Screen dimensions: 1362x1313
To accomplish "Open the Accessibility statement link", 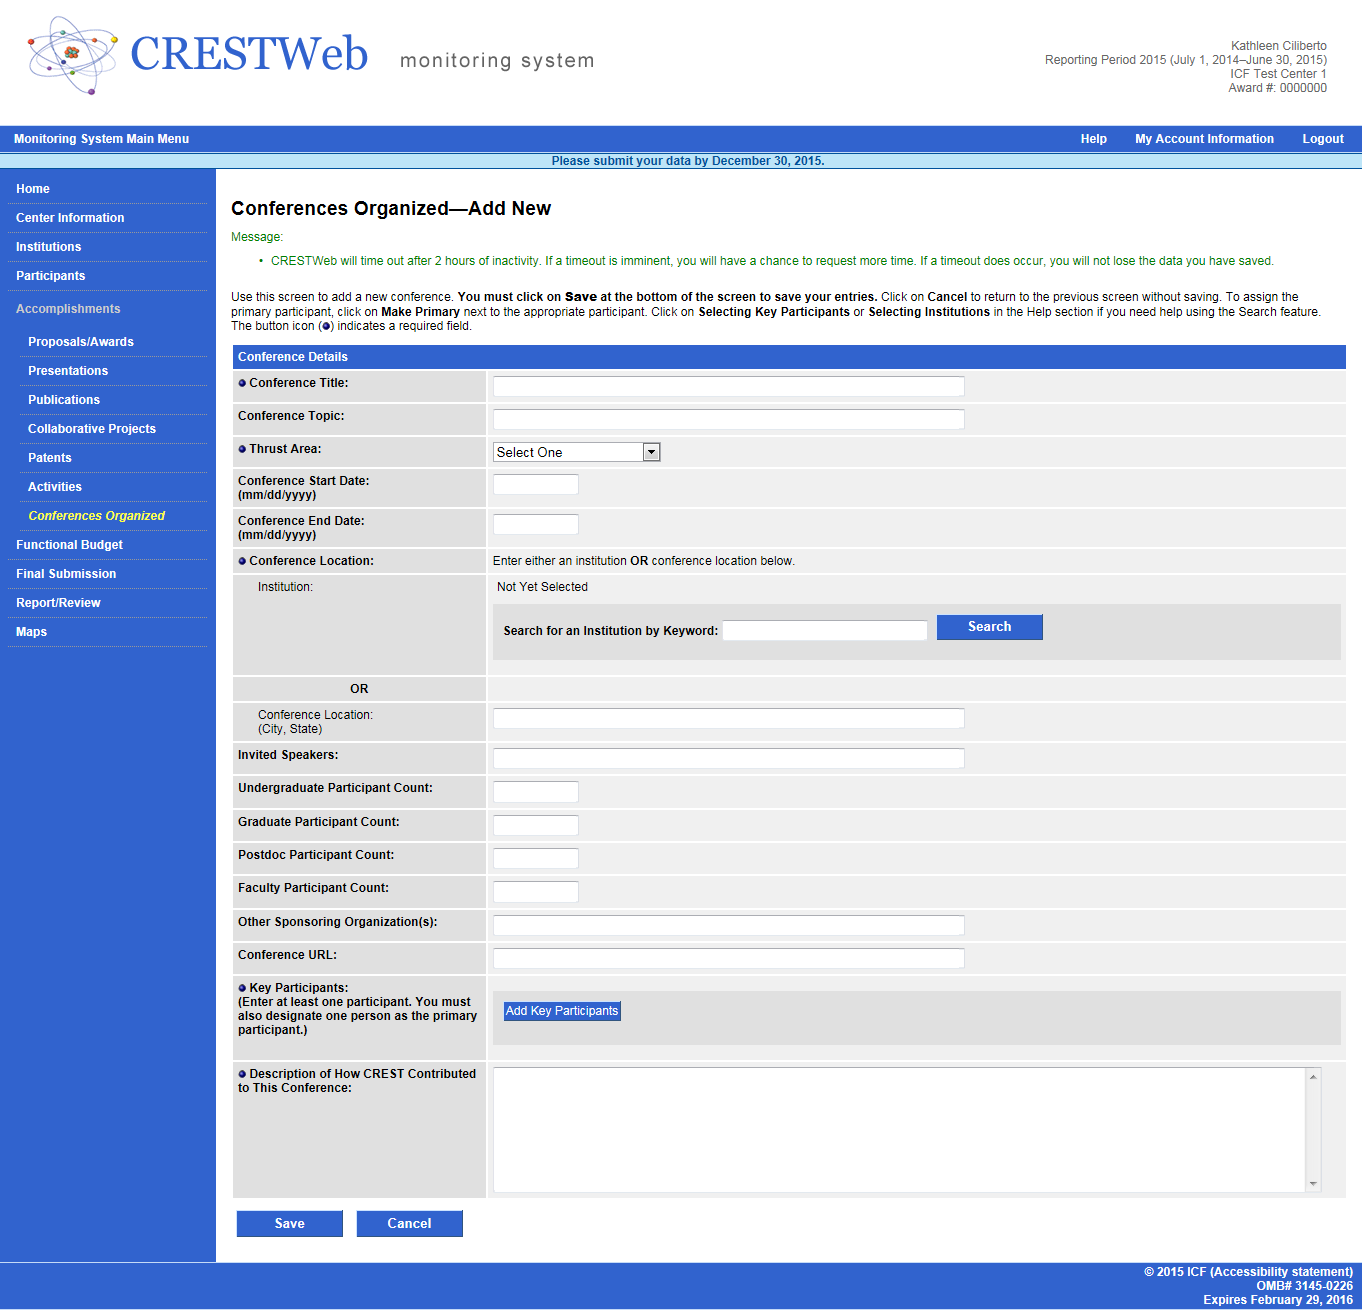I will point(1281,1272).
